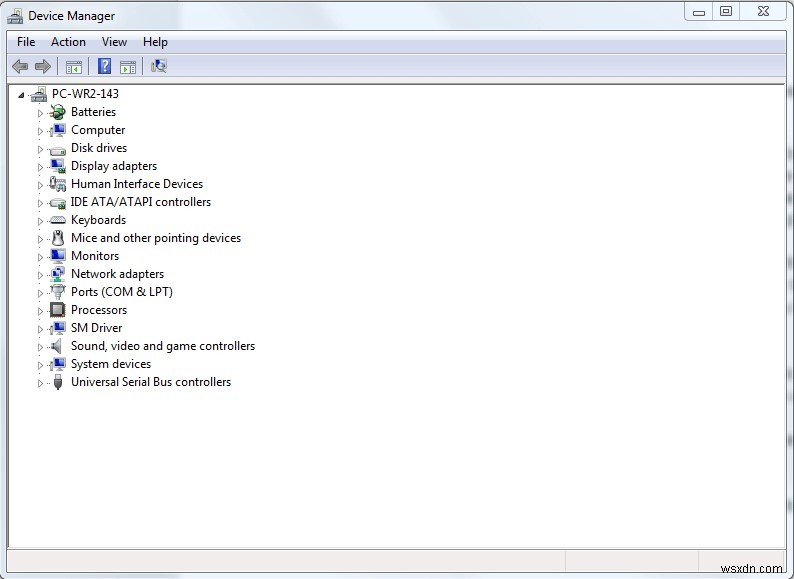Click the Mice and other pointing devices icon

point(58,238)
